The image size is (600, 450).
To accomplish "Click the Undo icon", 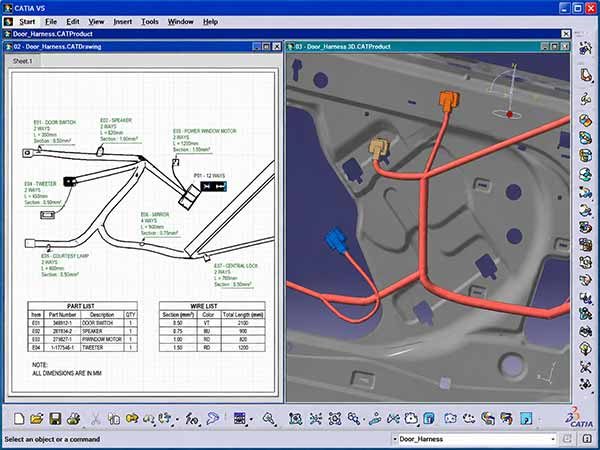I will pyautogui.click(x=148, y=419).
